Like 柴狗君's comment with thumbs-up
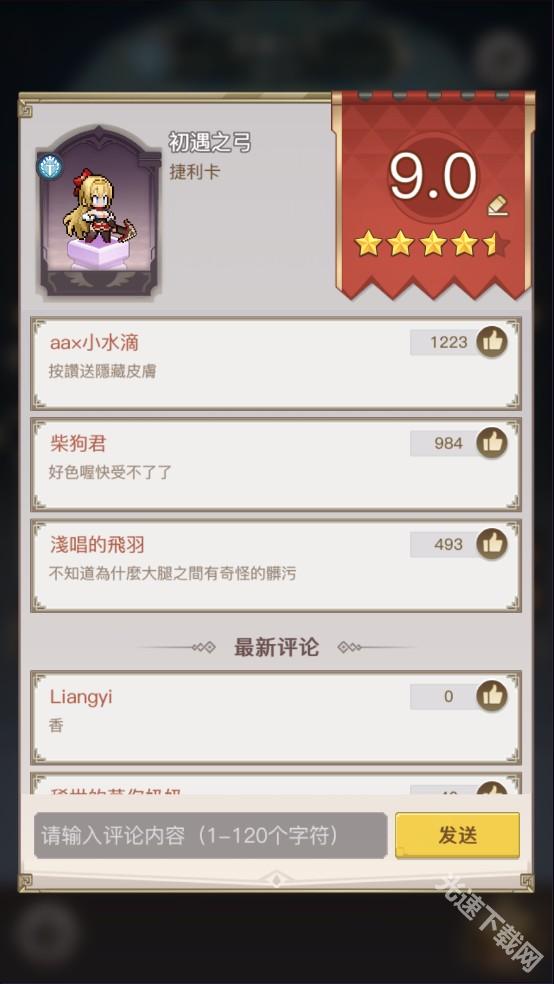Image resolution: width=554 pixels, height=984 pixels. [492, 443]
